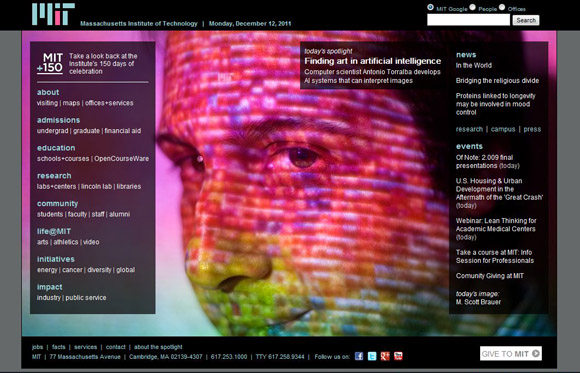Screen dimensions: 580x373
Task: Select the People search radio button
Action: 472,7
